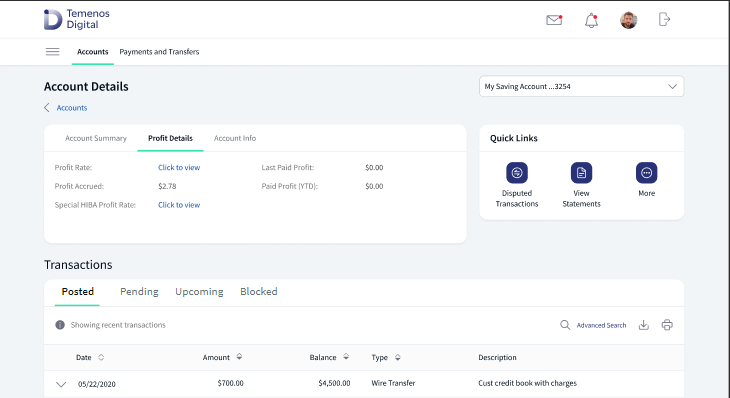Open the hamburger menu
Screen dimensions: 730x398
53,52
